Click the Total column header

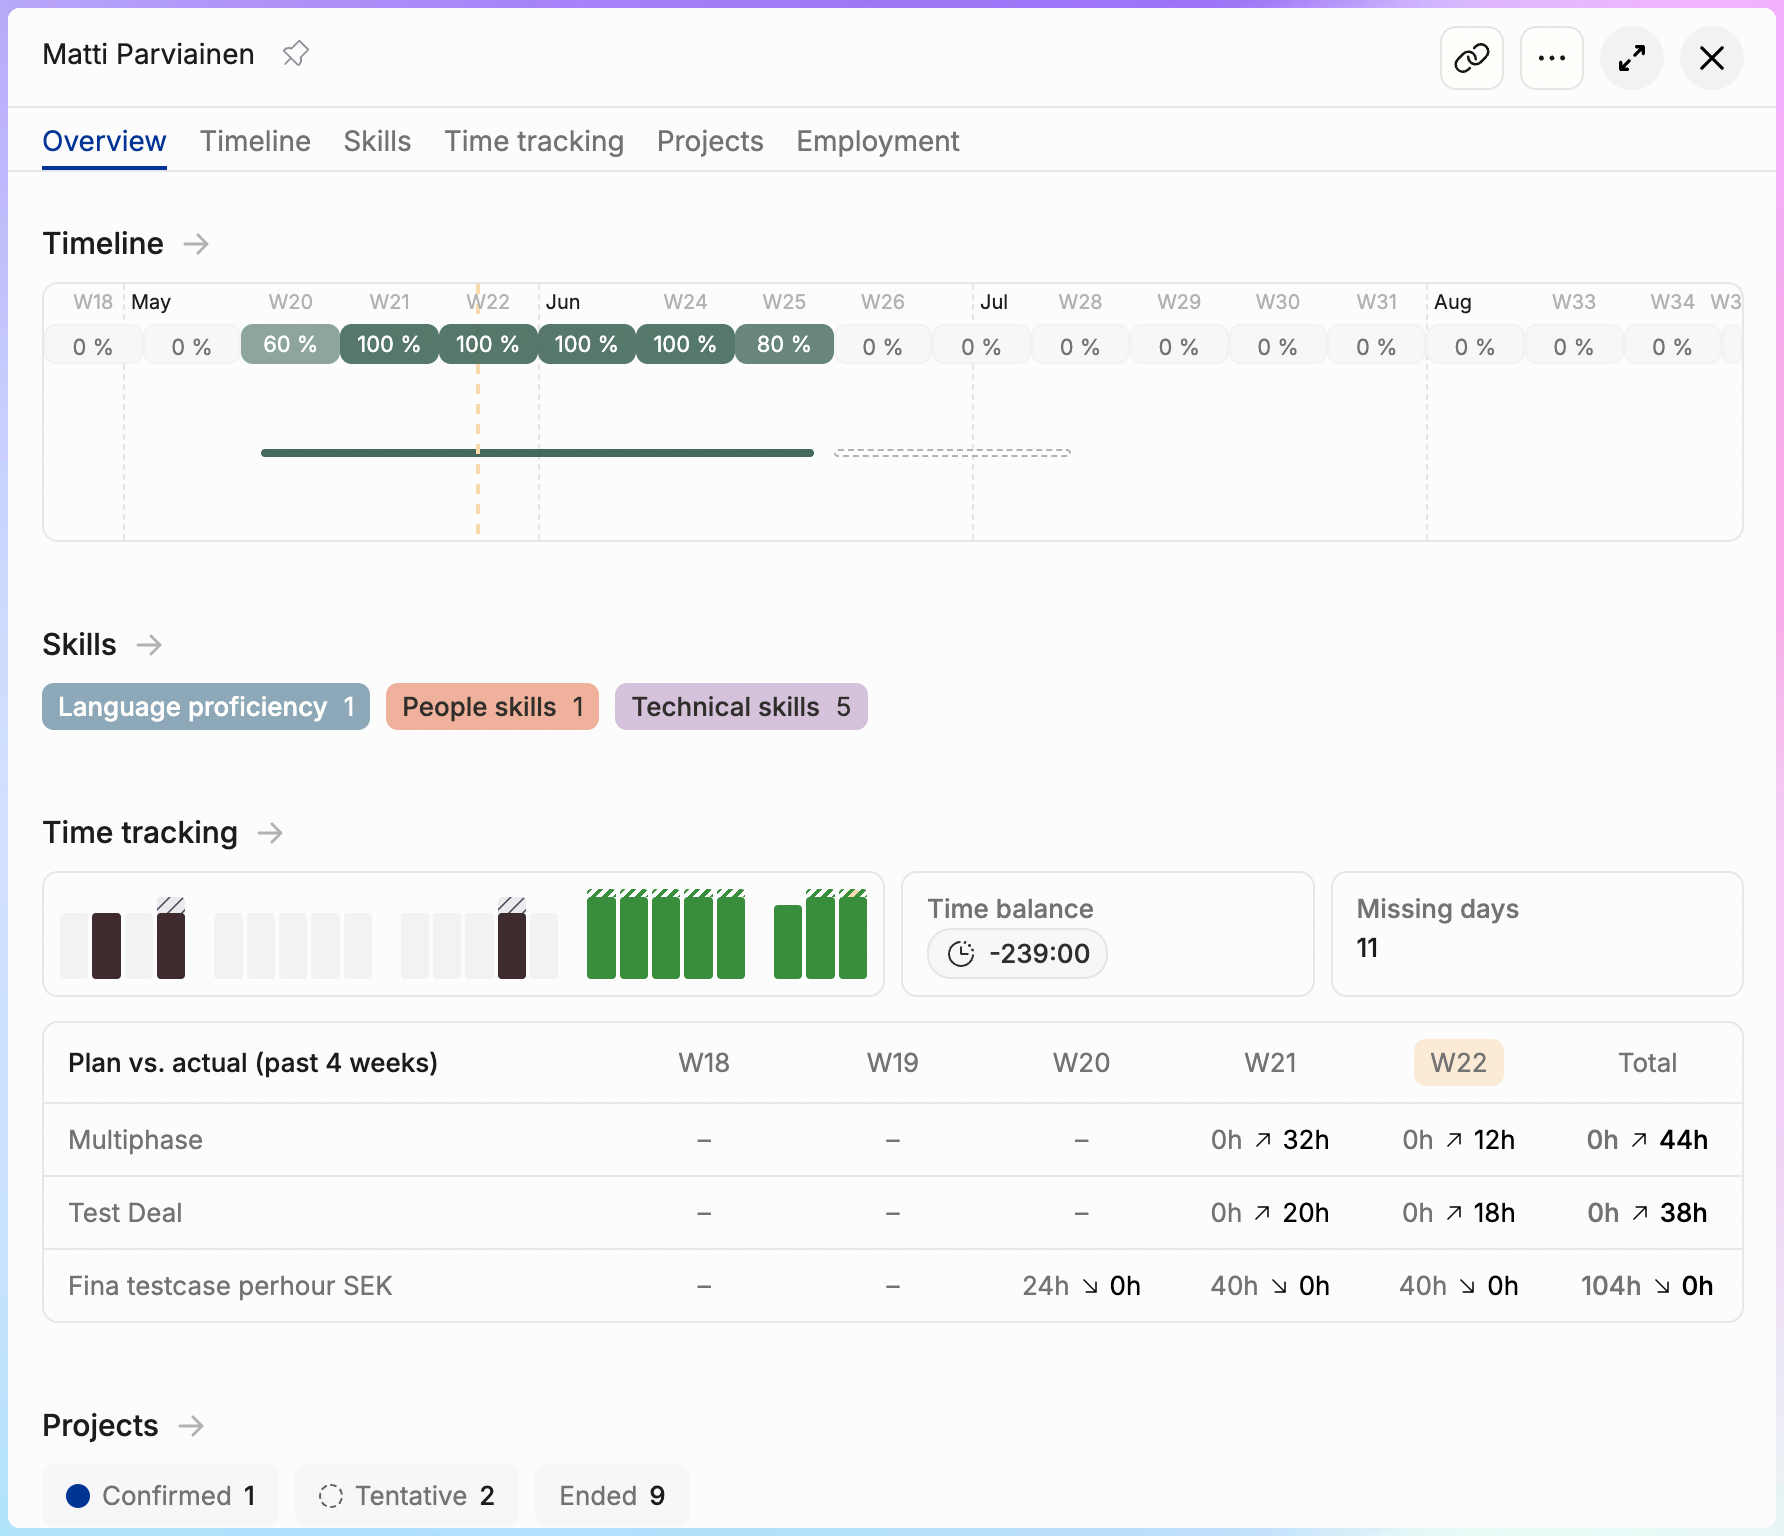pos(1647,1063)
